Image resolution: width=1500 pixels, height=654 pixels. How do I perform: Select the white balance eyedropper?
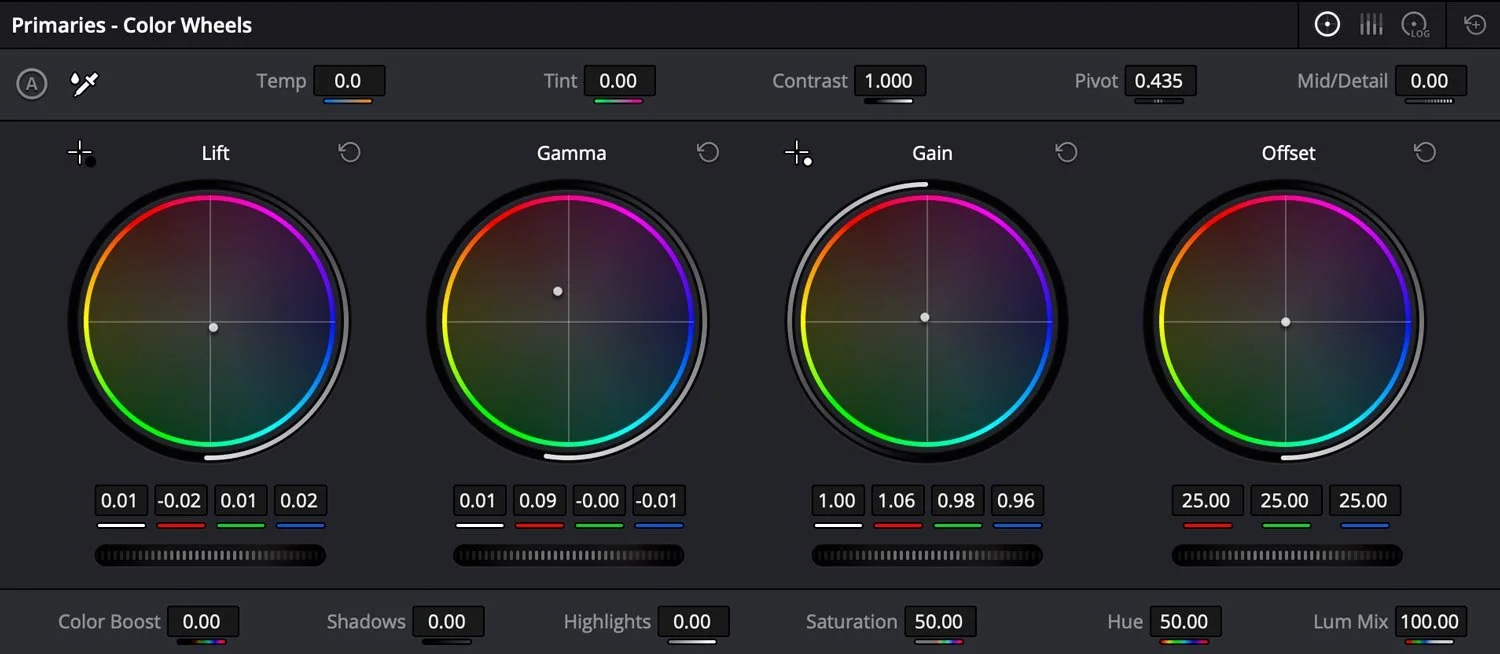click(x=82, y=84)
